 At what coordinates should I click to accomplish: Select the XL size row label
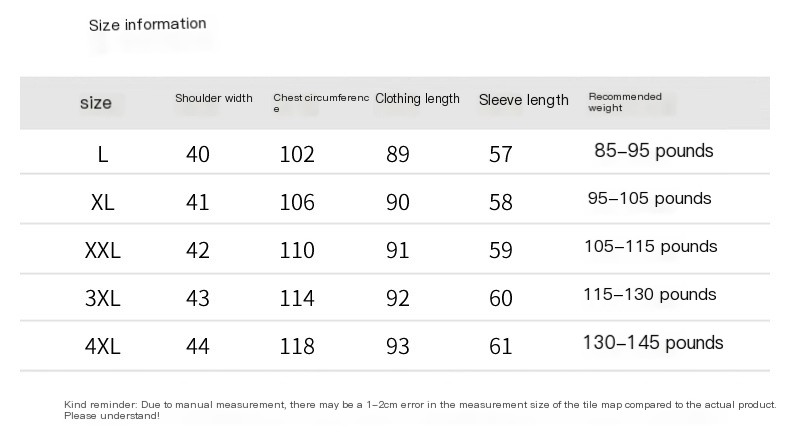click(x=103, y=203)
